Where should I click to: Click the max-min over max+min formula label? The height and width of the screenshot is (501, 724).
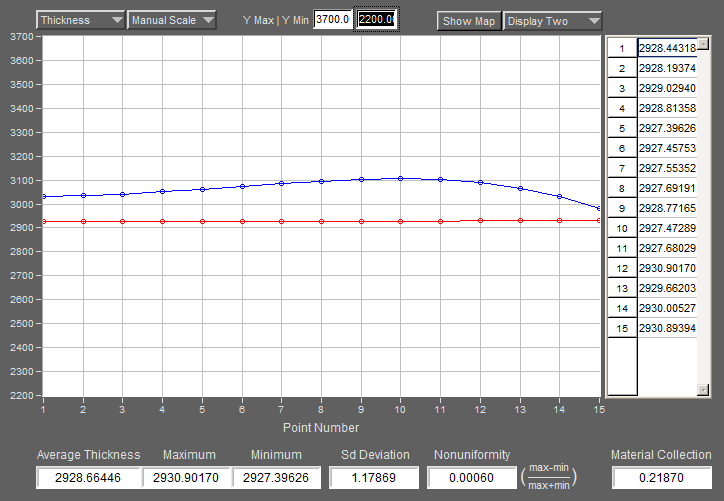[549, 477]
